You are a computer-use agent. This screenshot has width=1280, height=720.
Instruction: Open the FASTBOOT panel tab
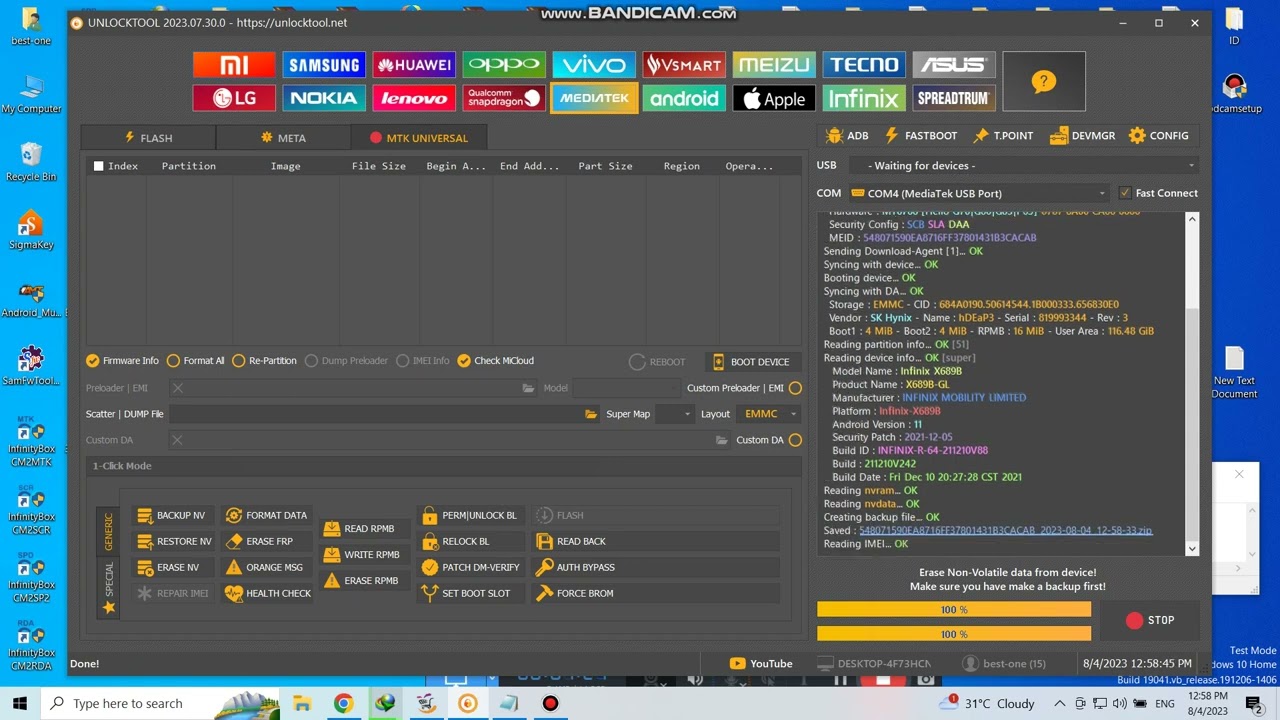(920, 136)
